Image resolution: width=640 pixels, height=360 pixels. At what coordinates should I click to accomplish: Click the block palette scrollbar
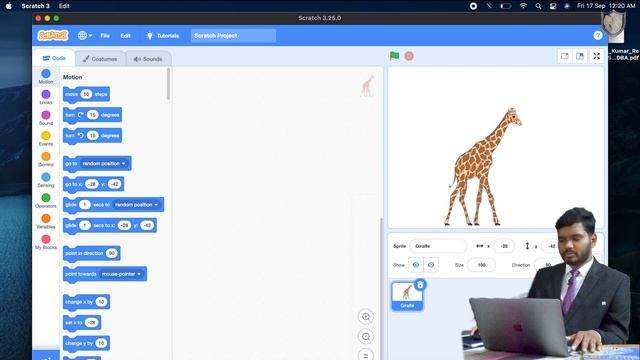pyautogui.click(x=168, y=84)
